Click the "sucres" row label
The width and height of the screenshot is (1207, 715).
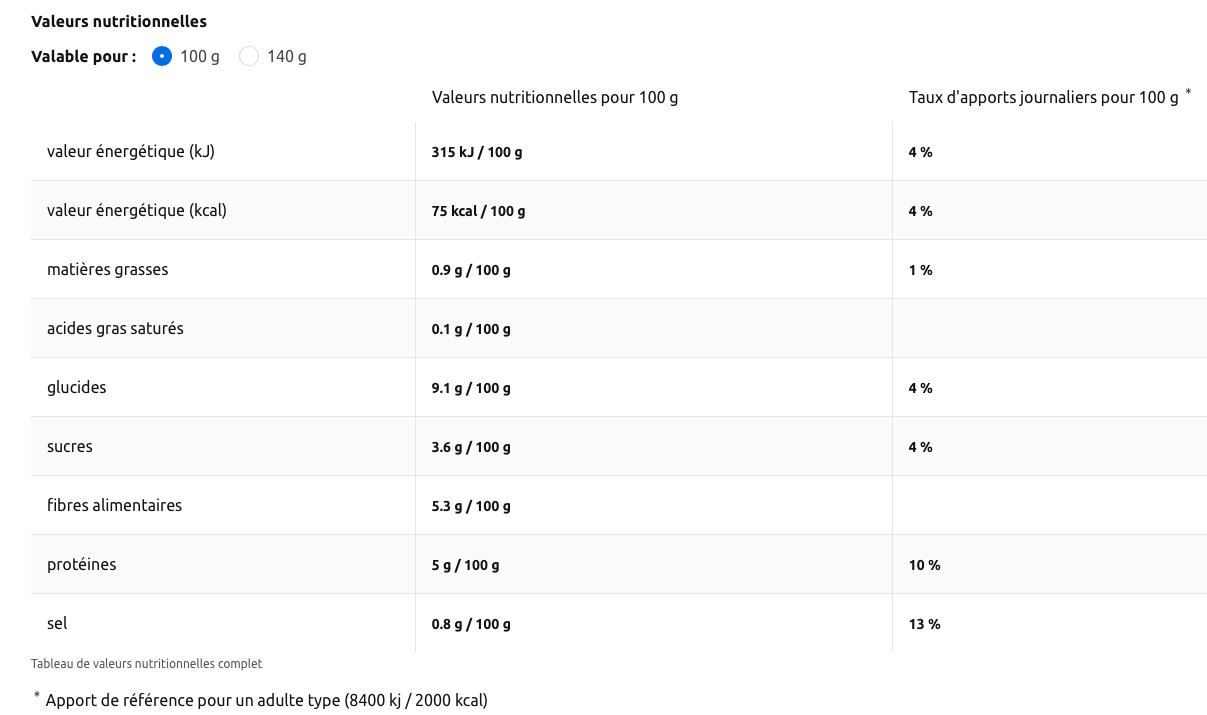click(70, 447)
